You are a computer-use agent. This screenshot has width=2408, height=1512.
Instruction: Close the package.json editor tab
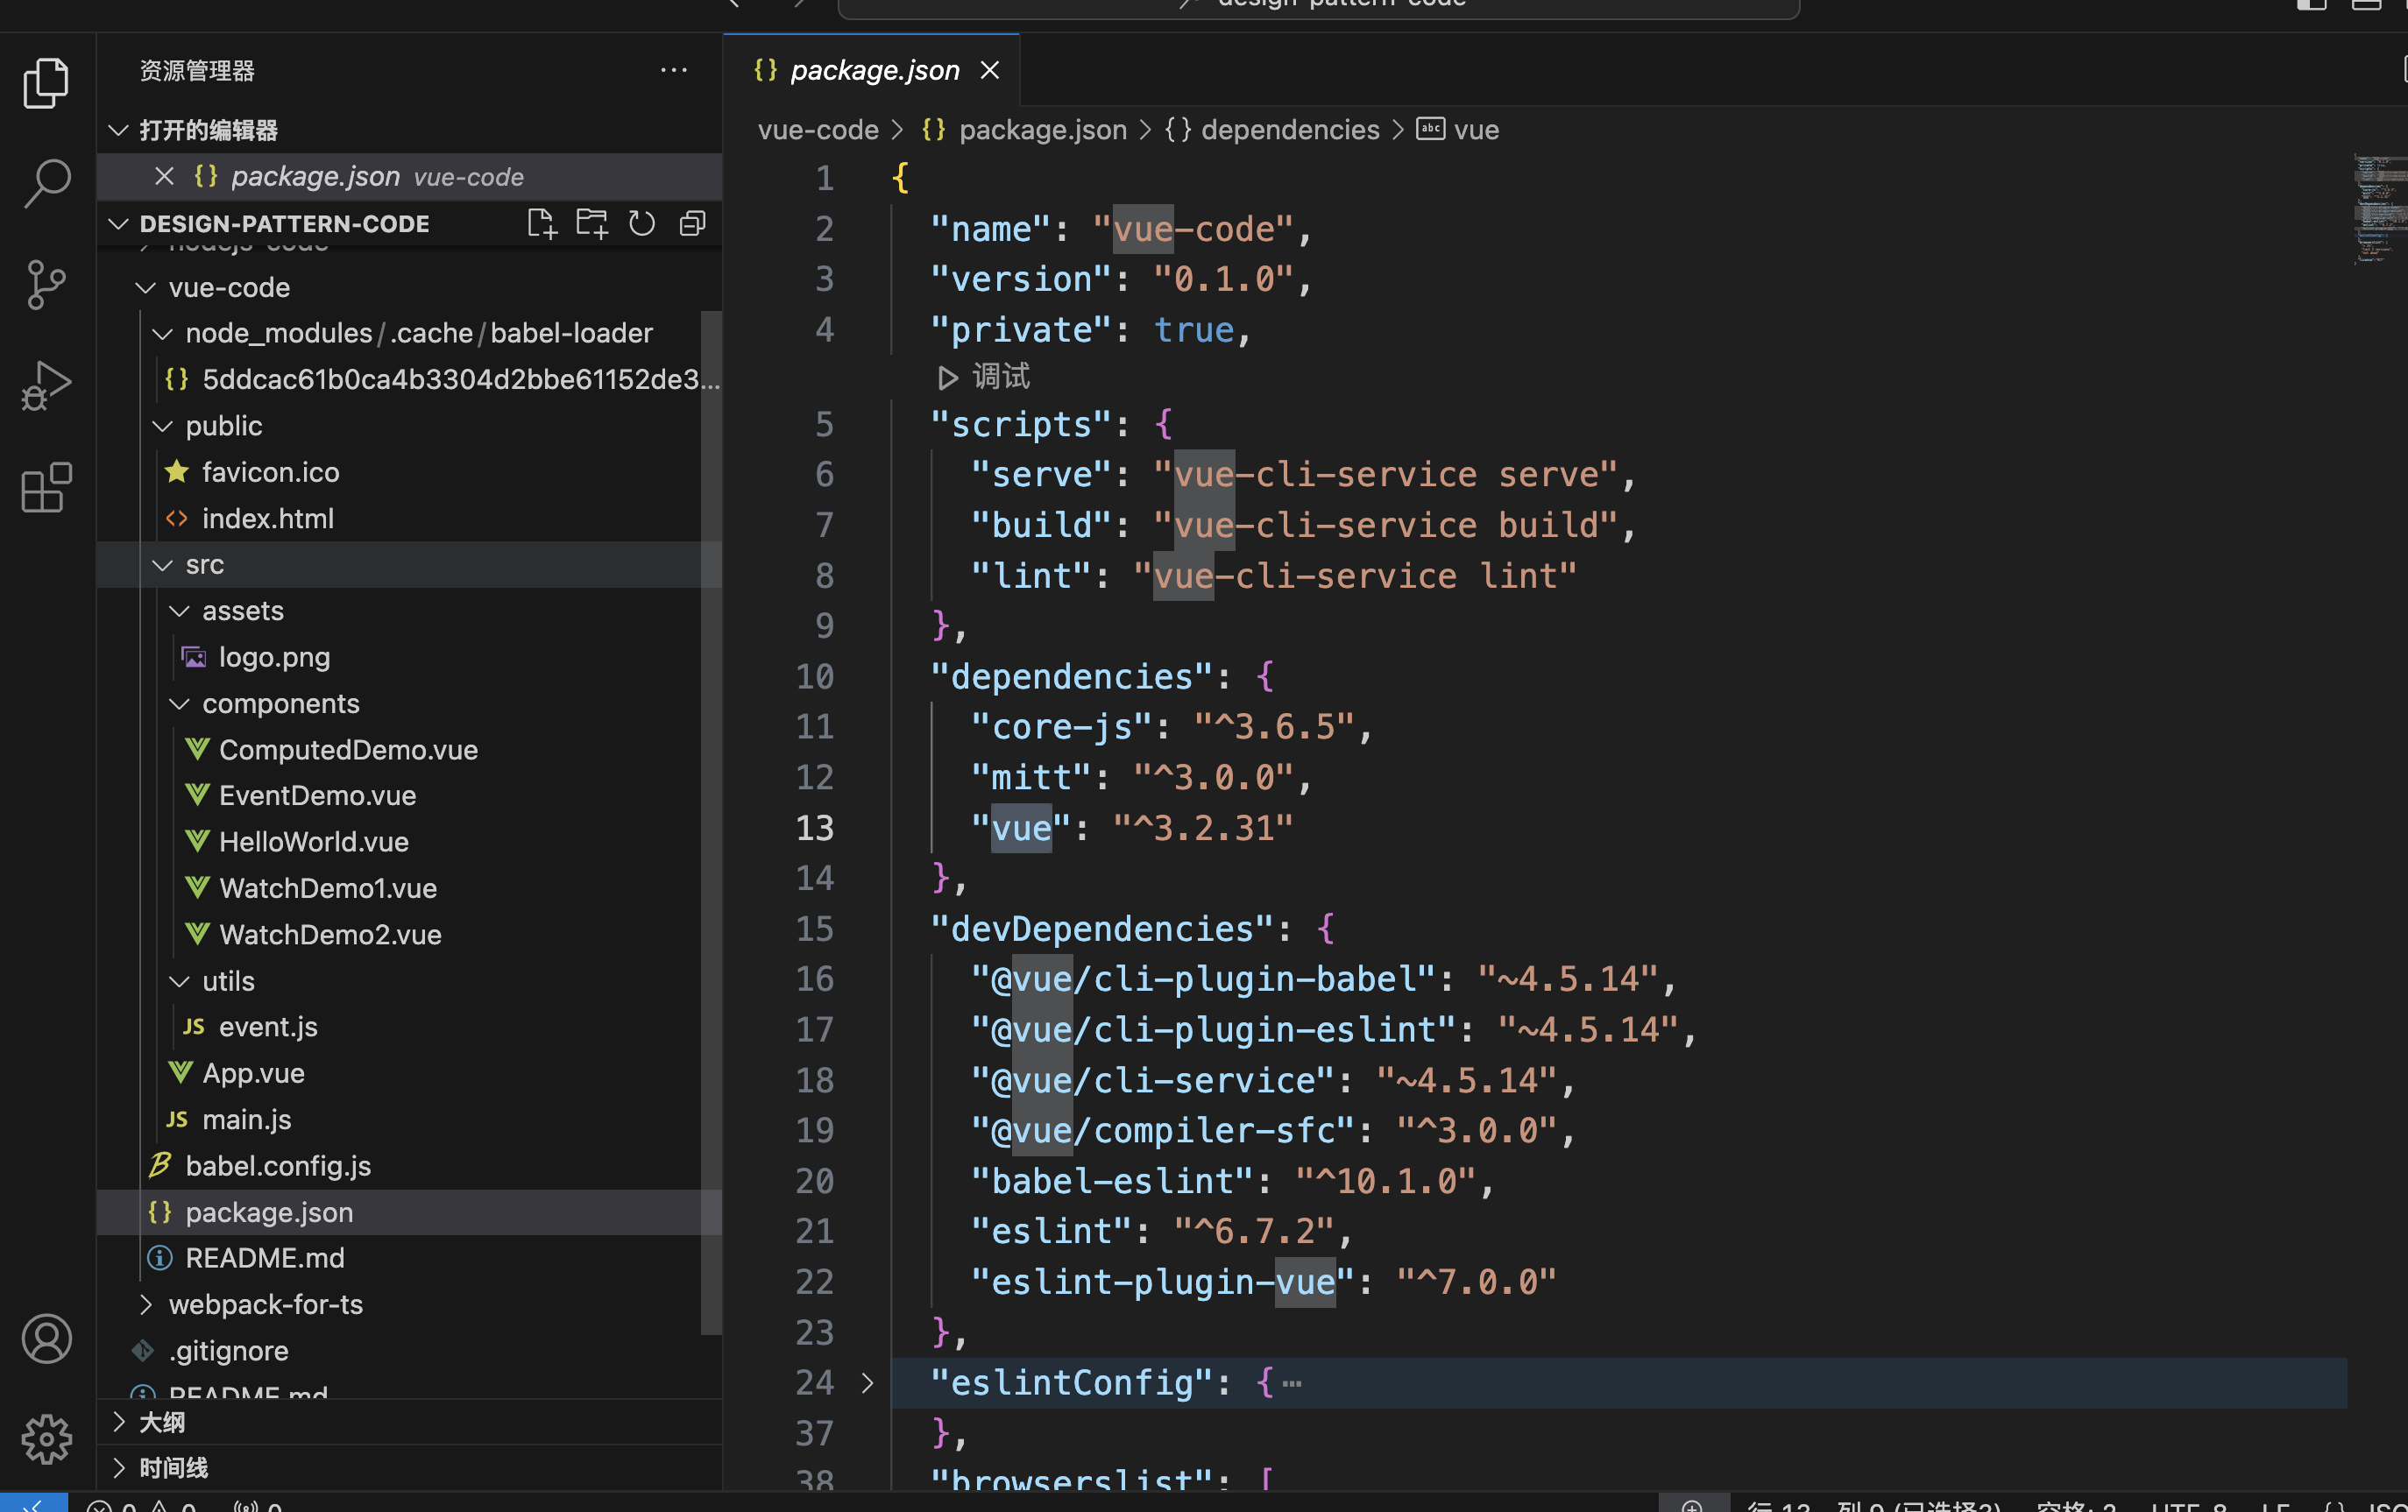990,70
